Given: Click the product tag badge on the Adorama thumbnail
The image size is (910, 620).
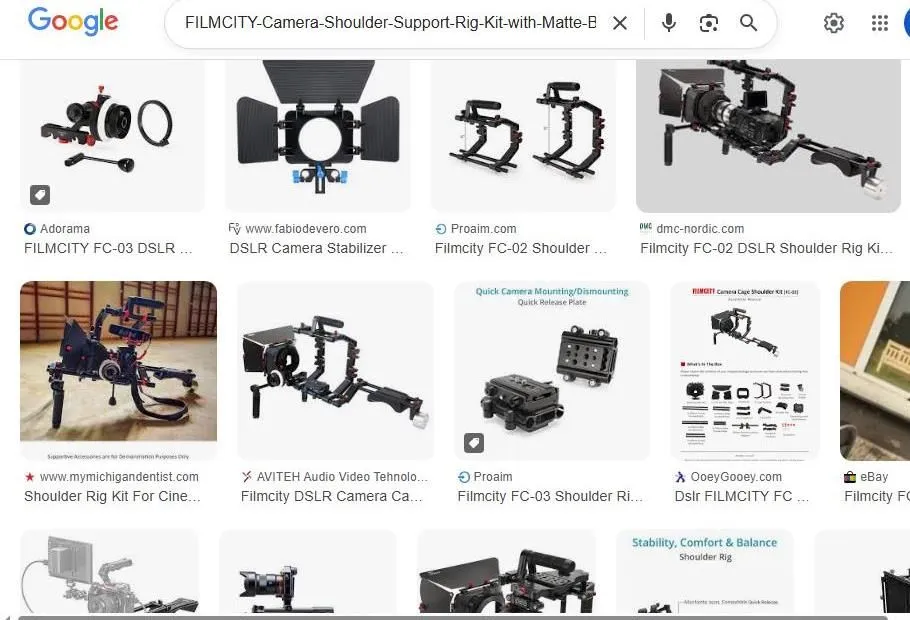Looking at the screenshot, I should click(x=39, y=194).
